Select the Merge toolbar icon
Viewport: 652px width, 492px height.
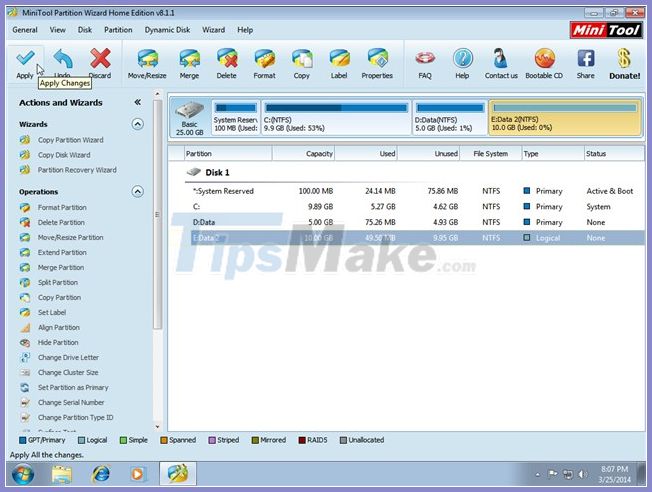click(x=189, y=59)
